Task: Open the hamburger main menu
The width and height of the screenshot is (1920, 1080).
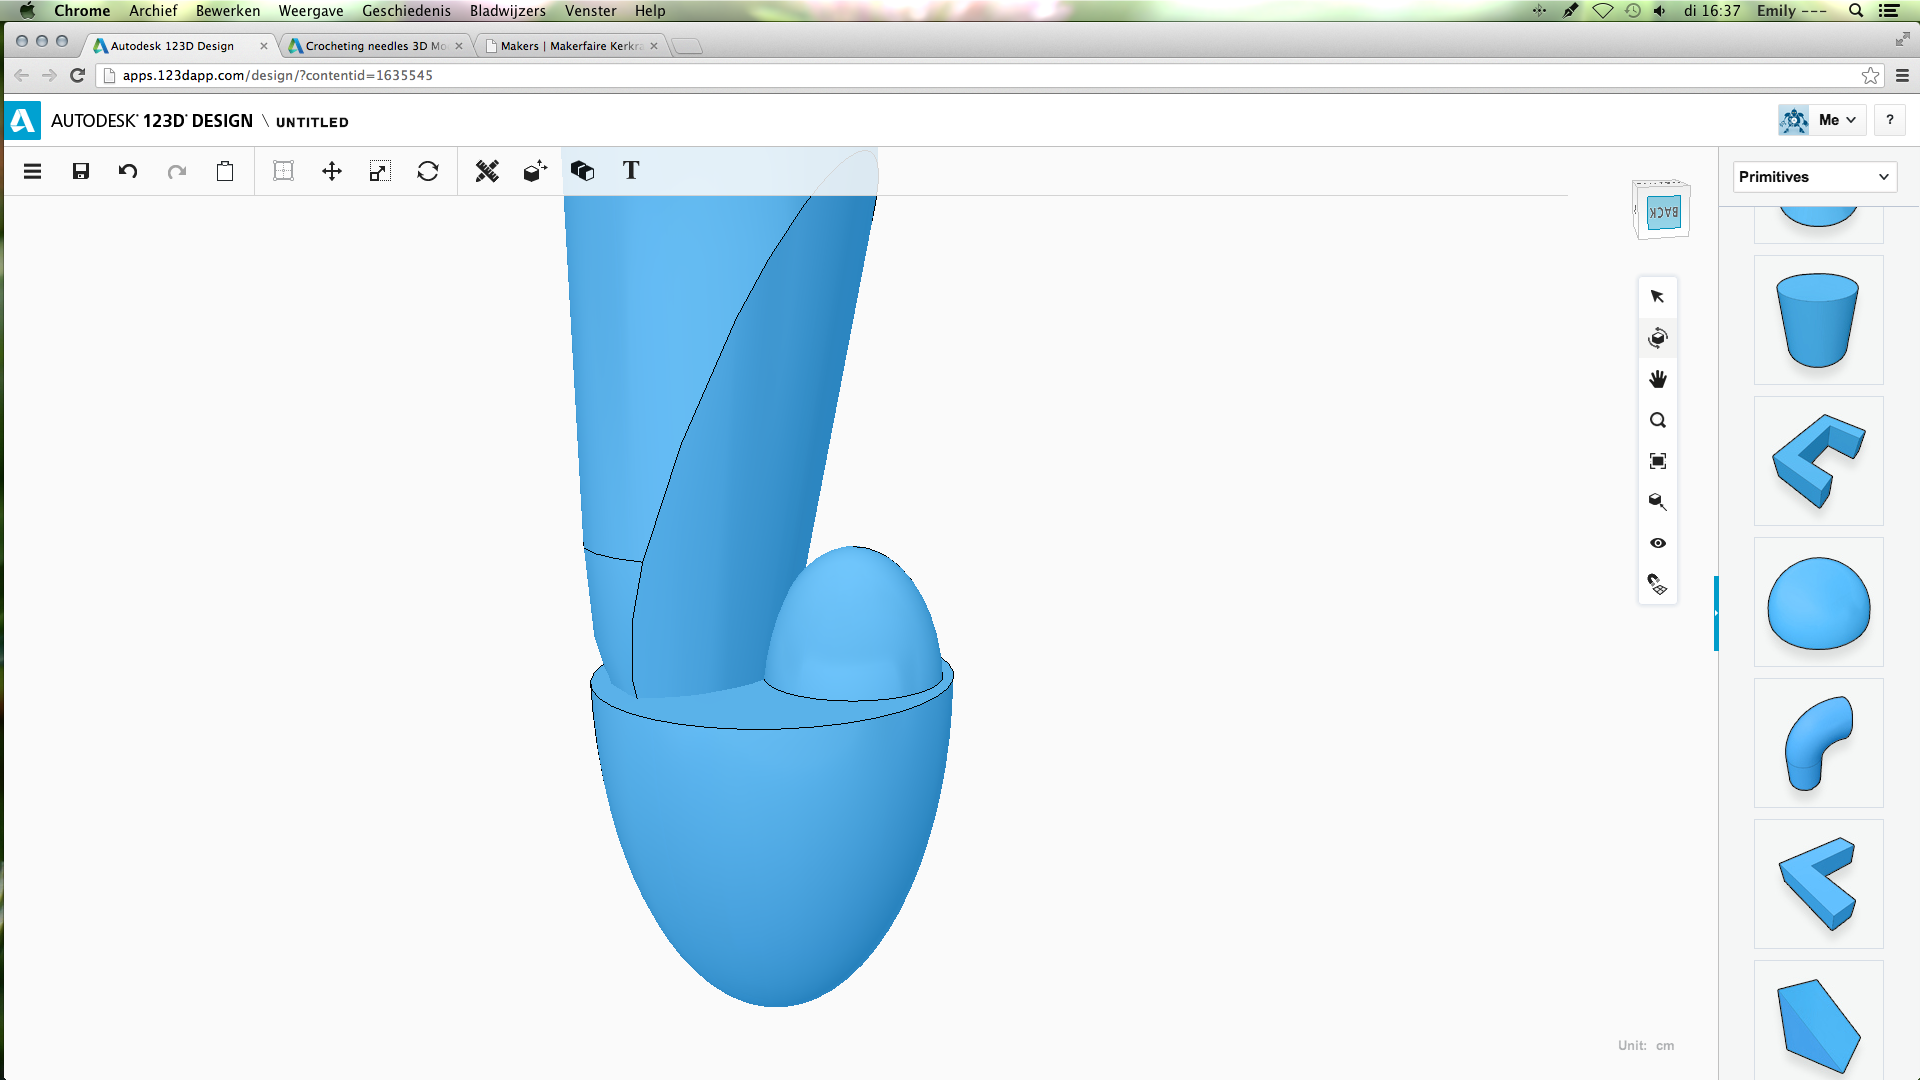Action: [32, 171]
